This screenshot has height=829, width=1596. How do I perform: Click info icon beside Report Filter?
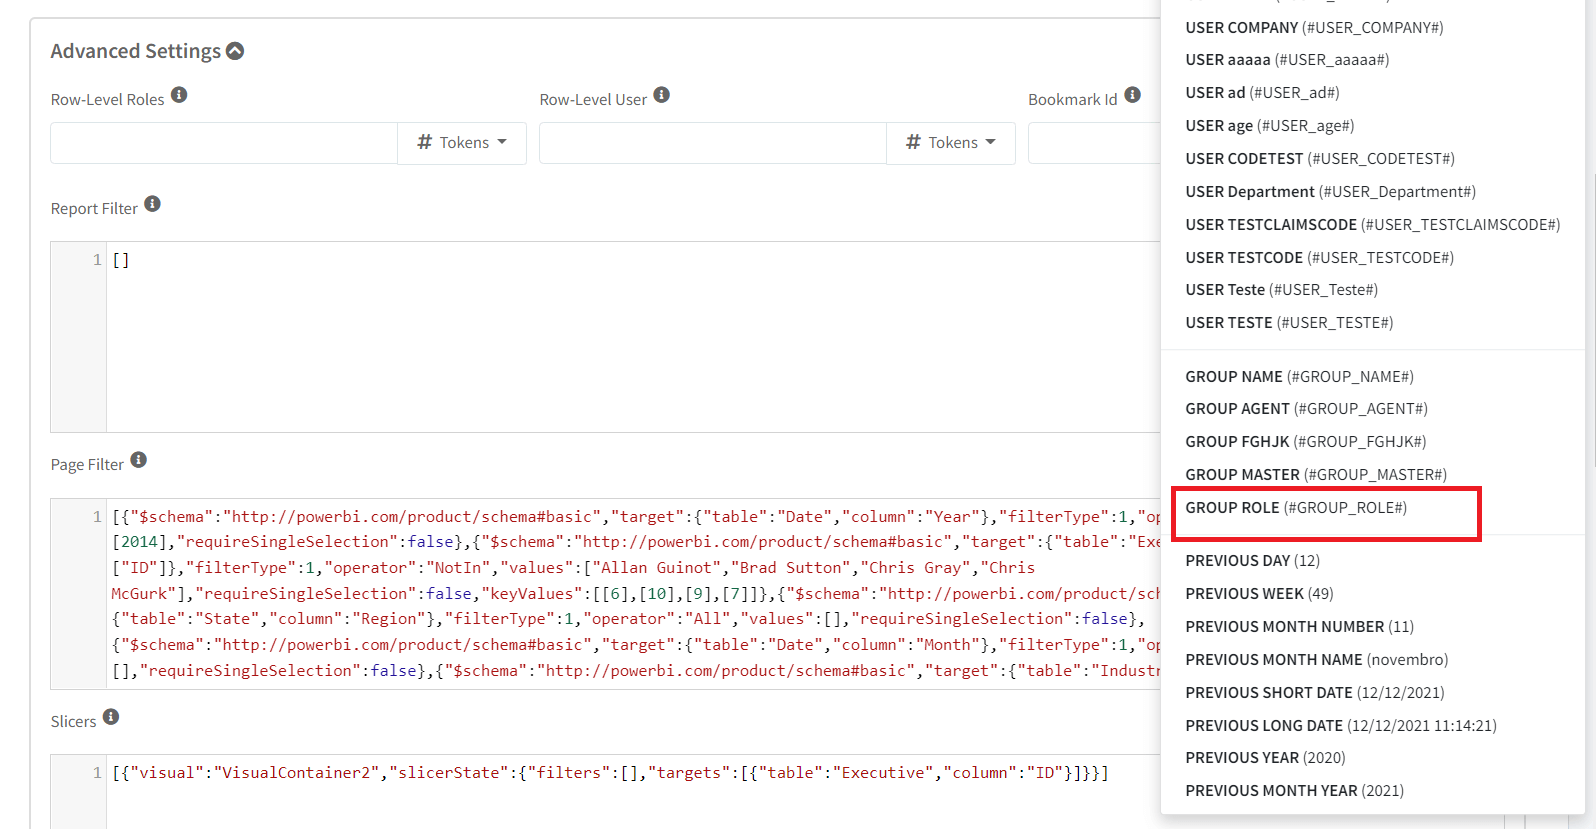[x=152, y=204]
